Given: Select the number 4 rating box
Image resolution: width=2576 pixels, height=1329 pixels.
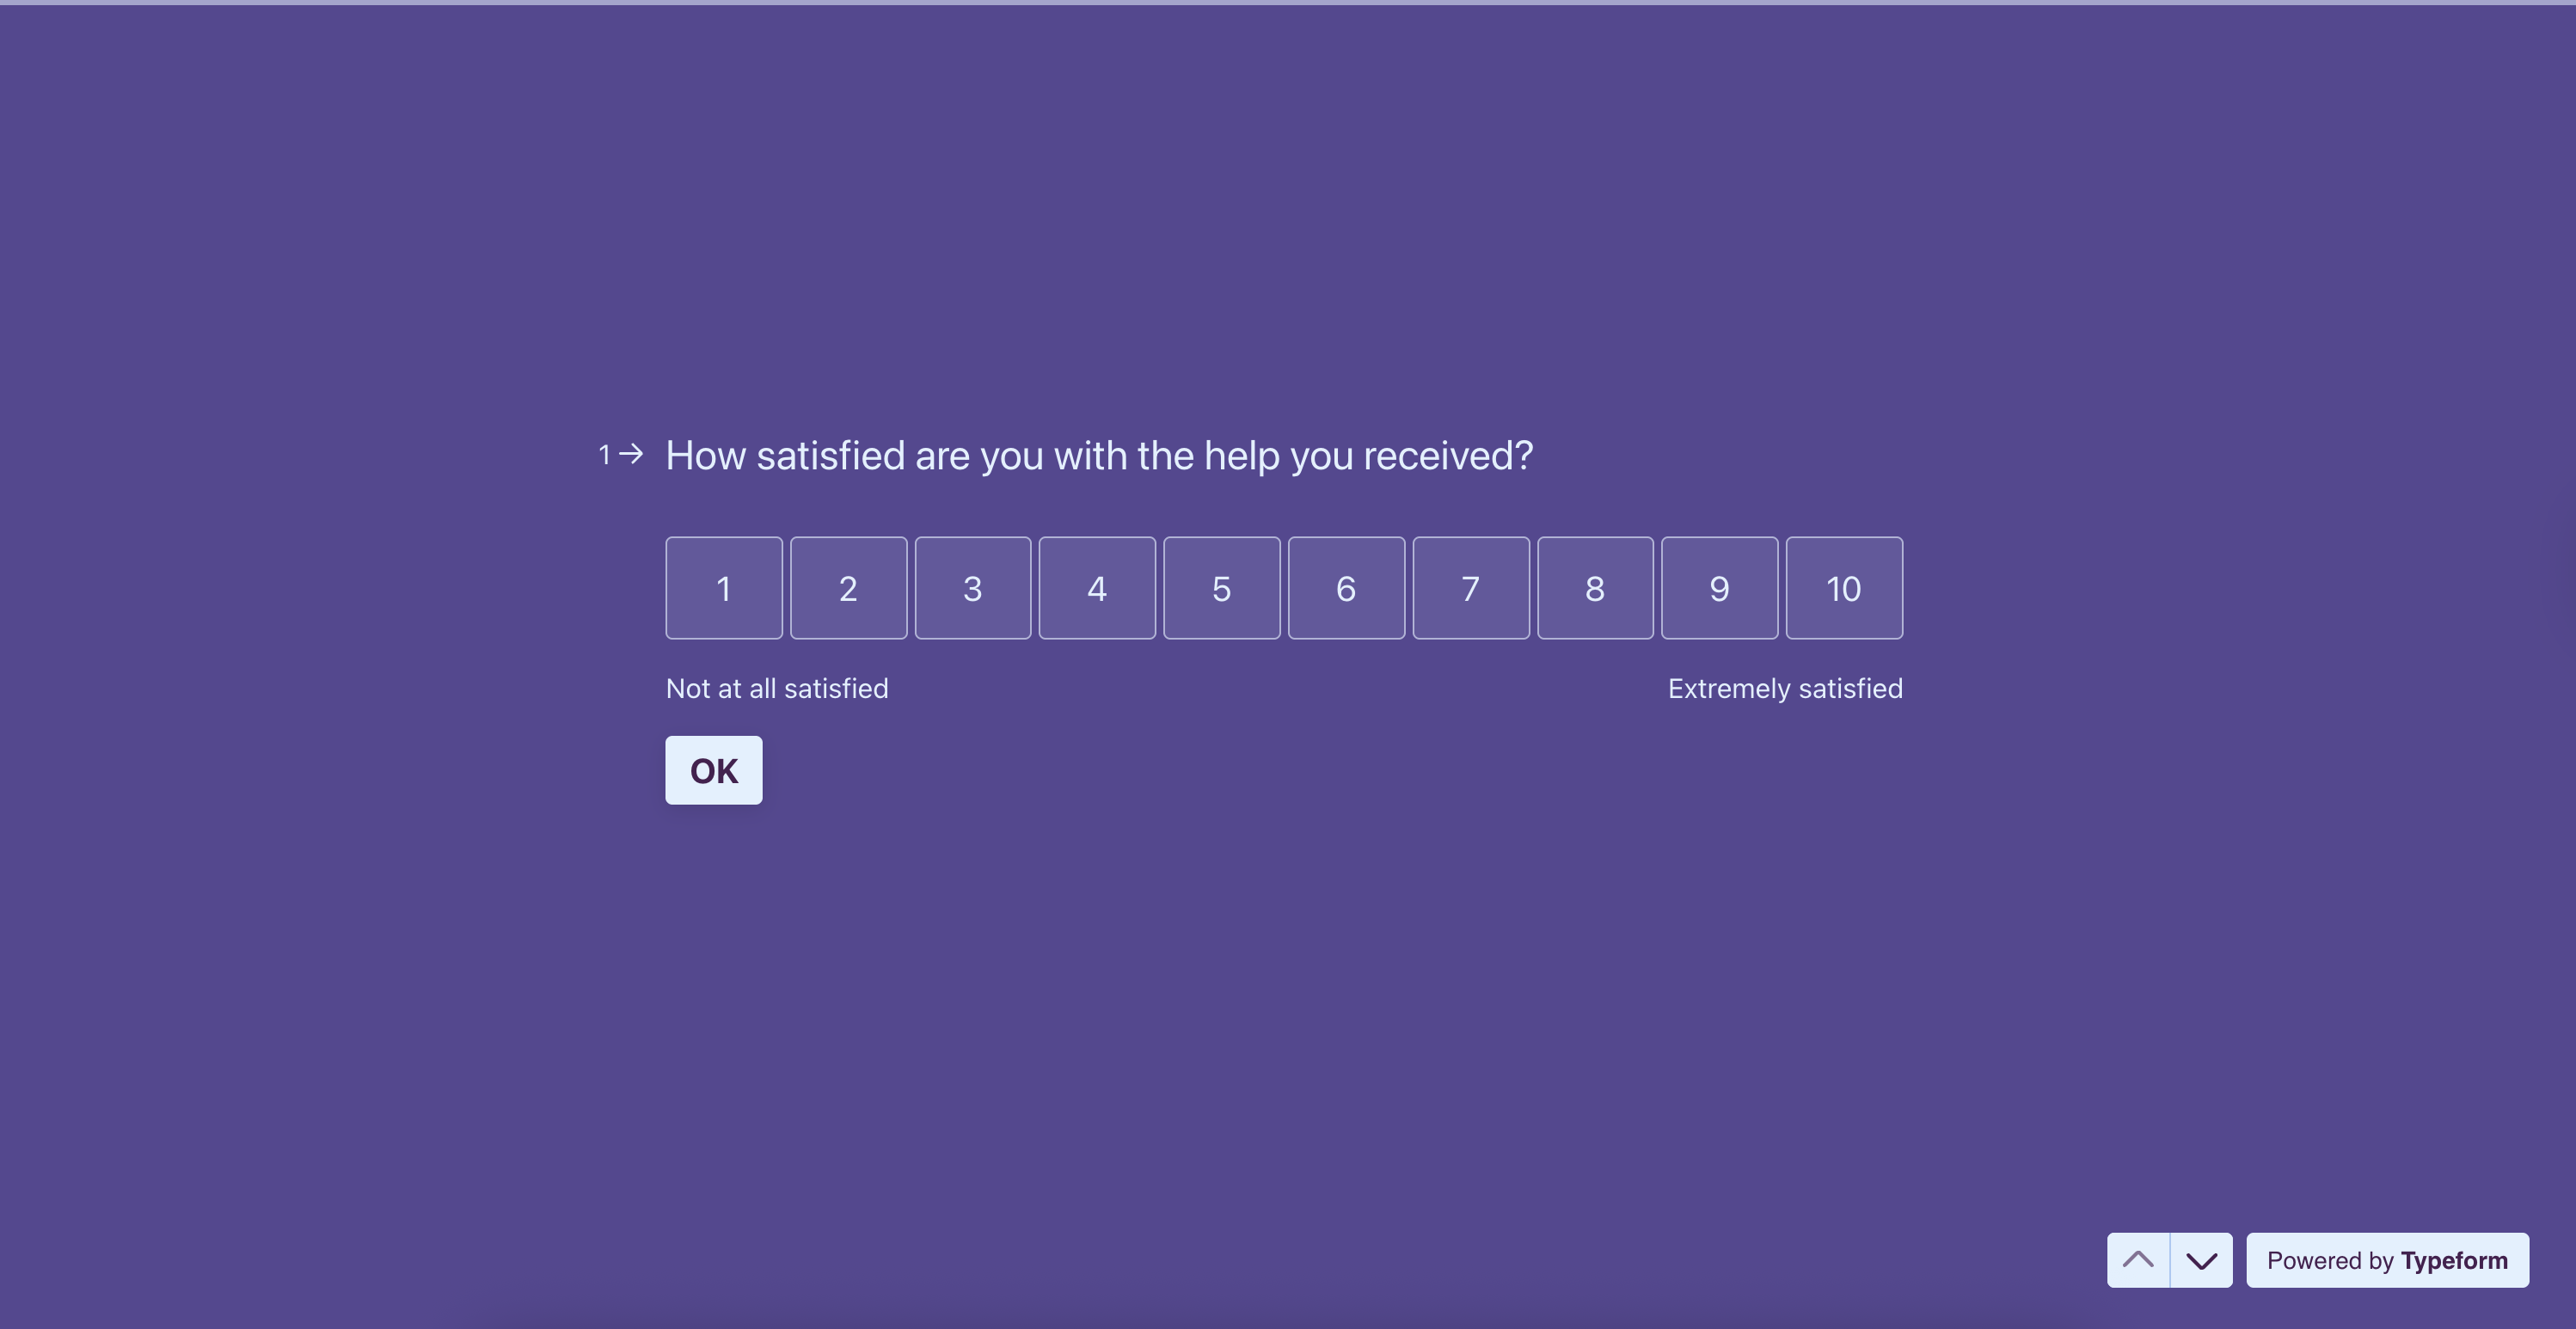Looking at the screenshot, I should click(1097, 588).
